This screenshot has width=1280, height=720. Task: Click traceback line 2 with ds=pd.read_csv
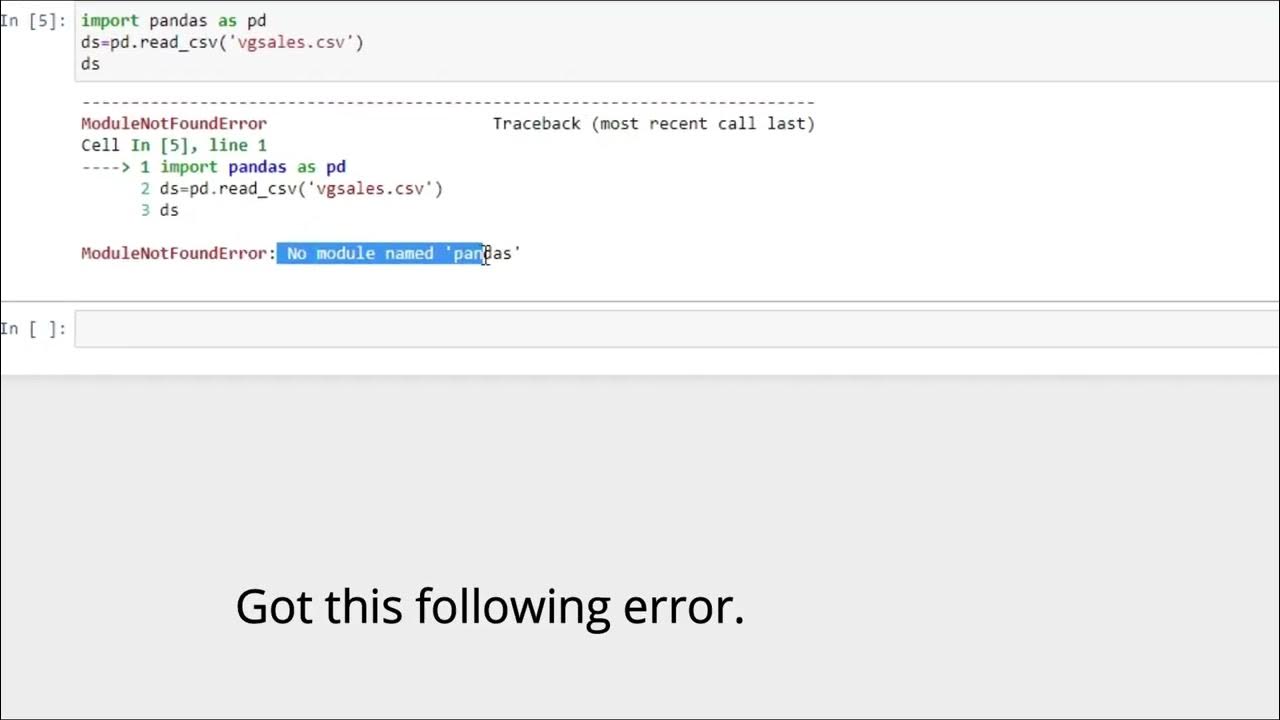(291, 188)
